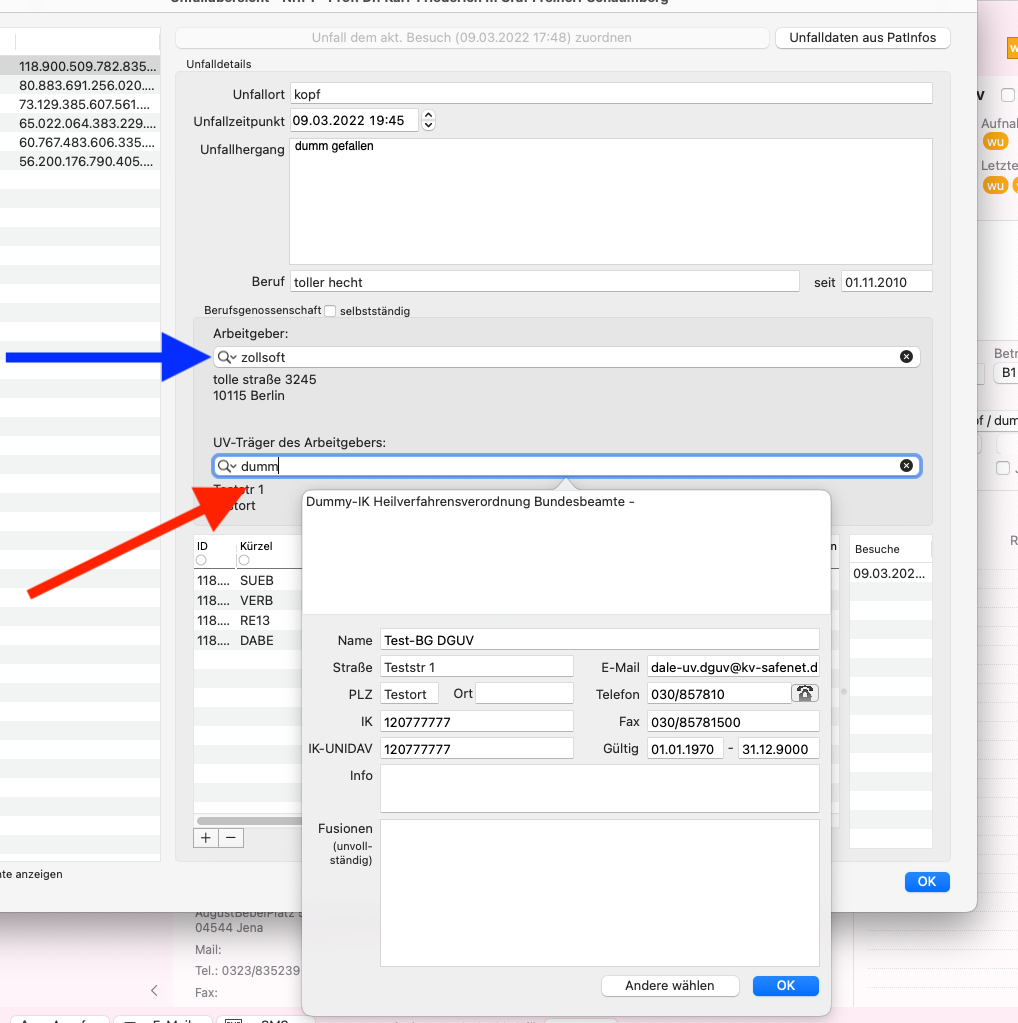Click the ID column header
The image size is (1018, 1023).
[x=202, y=545]
